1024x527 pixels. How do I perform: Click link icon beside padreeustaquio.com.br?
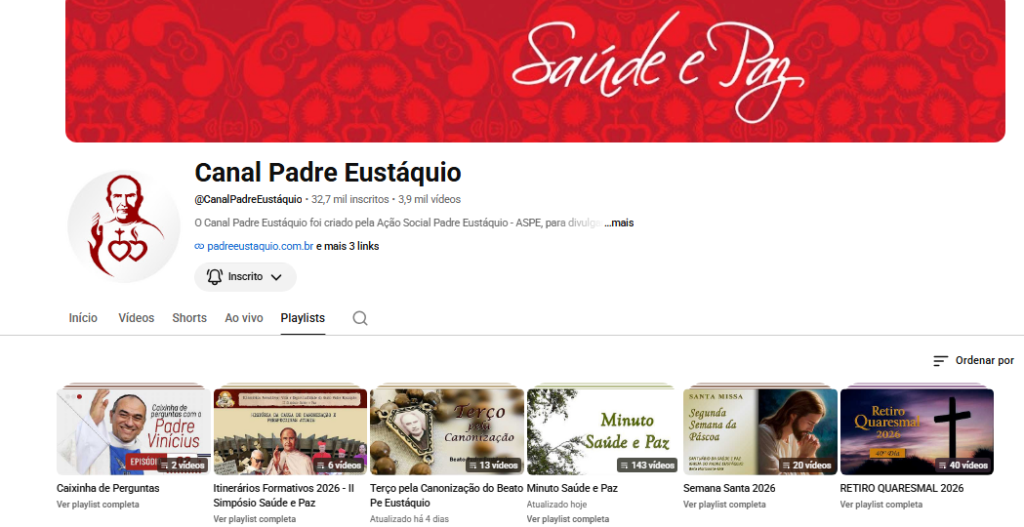(199, 246)
